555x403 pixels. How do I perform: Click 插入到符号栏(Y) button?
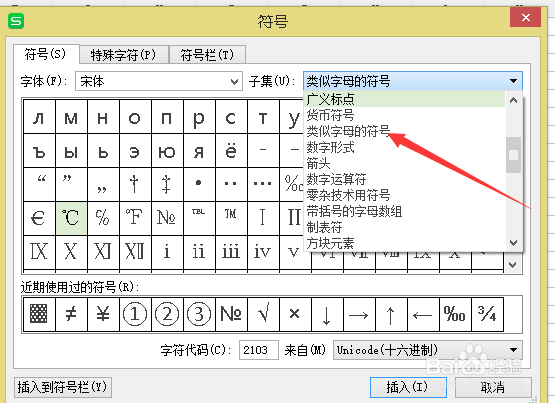pos(63,387)
